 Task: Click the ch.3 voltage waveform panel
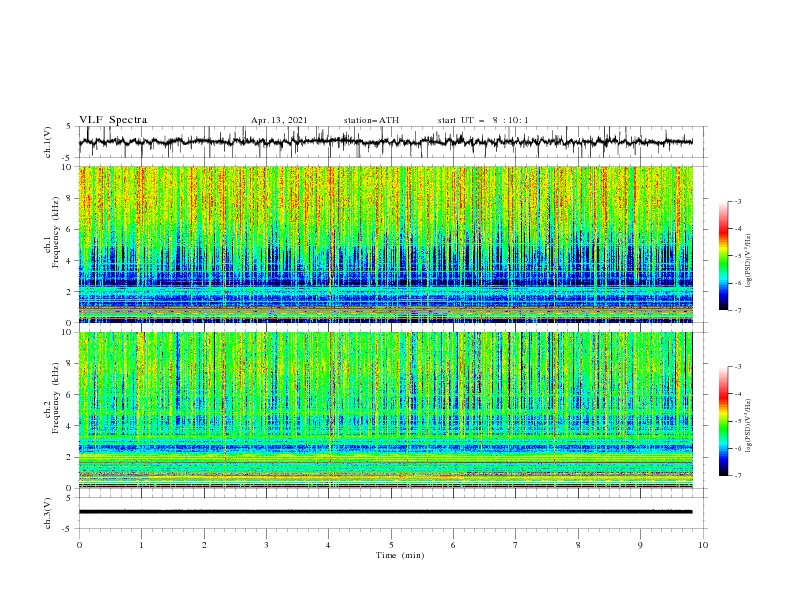point(392,513)
